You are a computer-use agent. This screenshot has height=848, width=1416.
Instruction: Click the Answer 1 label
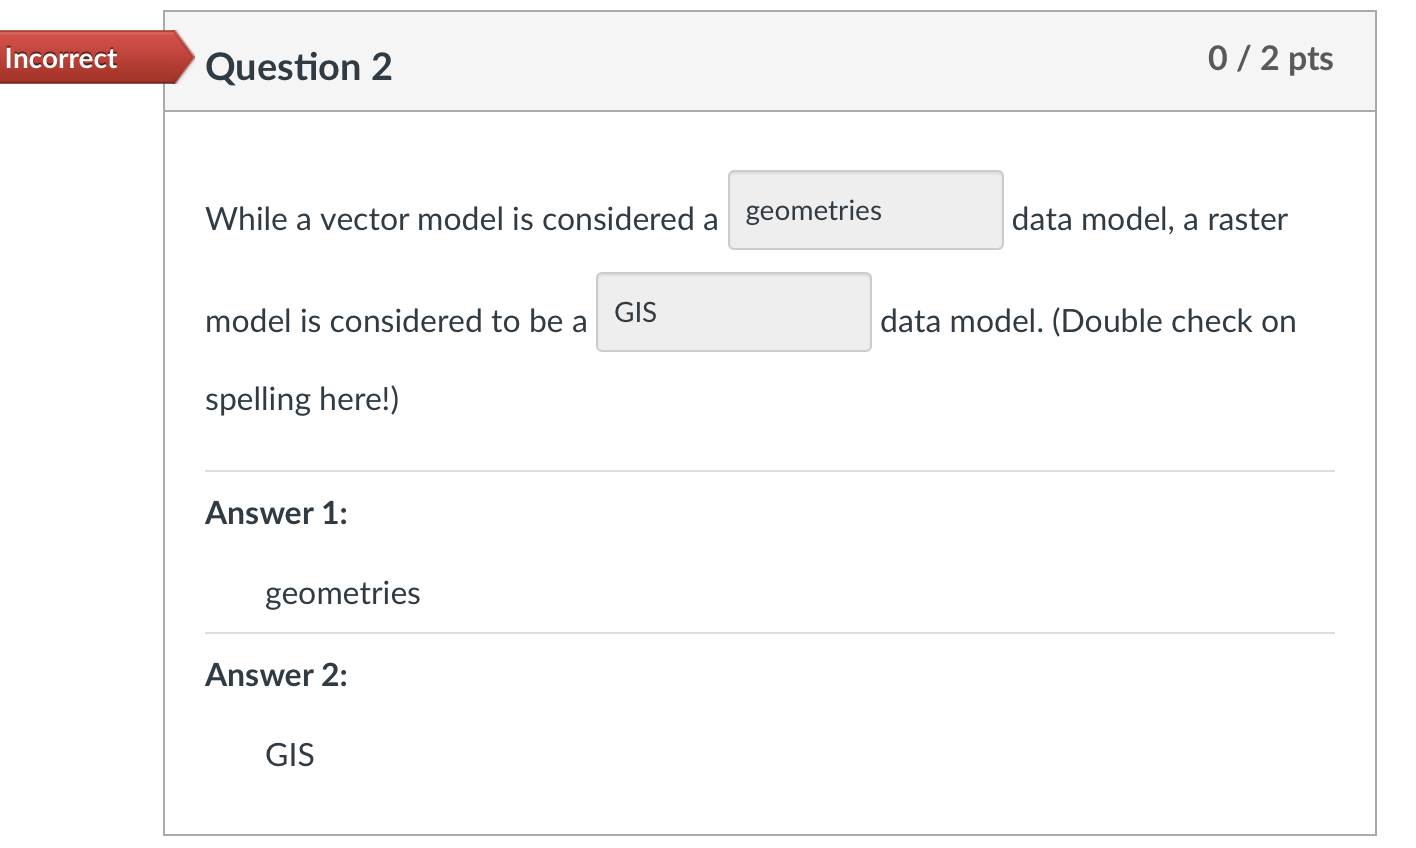274,513
